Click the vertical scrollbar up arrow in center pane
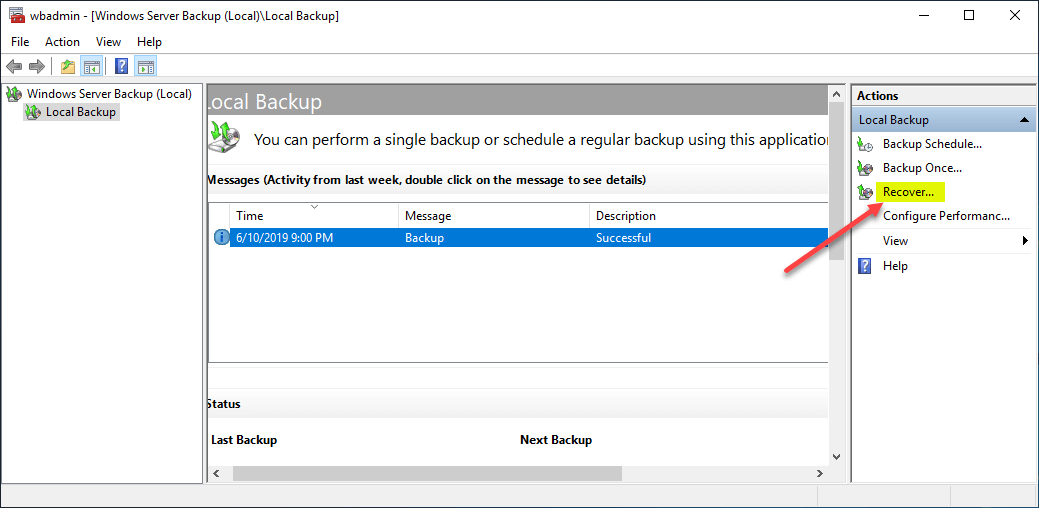The height and width of the screenshot is (508, 1039). coord(836,95)
